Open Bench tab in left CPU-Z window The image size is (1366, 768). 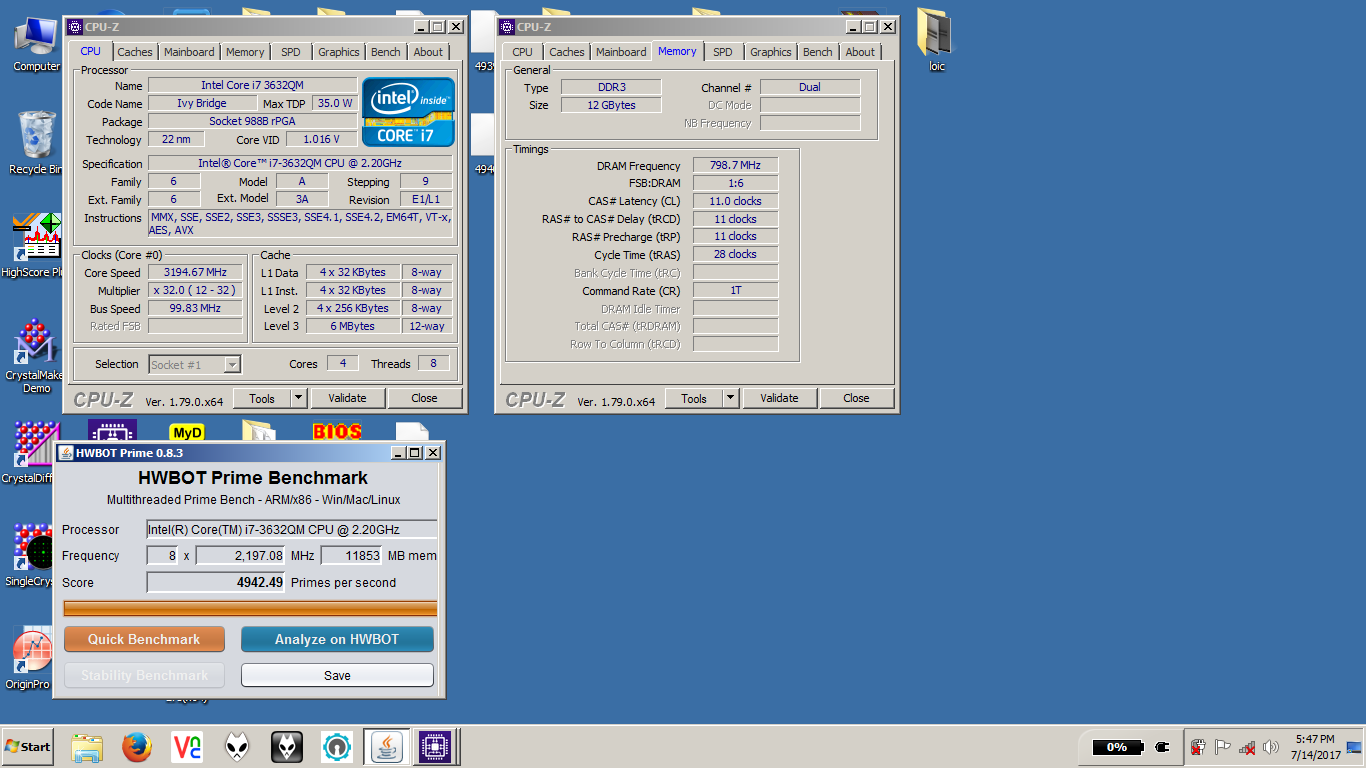click(386, 52)
